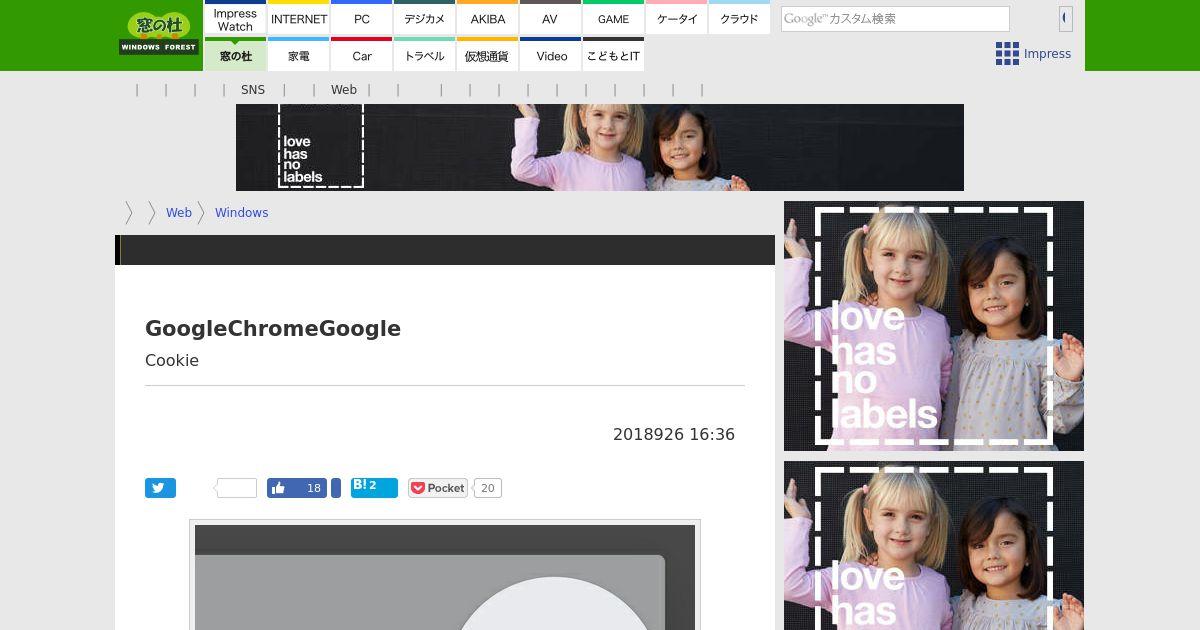Open the Video tab
Viewport: 1200px width, 630px height.
point(551,55)
